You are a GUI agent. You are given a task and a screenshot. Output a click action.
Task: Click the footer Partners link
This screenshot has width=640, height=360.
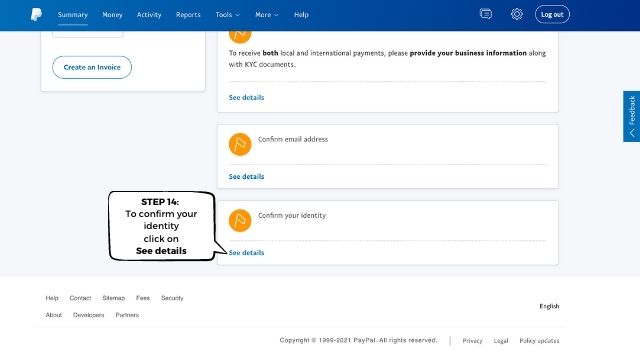tap(127, 315)
